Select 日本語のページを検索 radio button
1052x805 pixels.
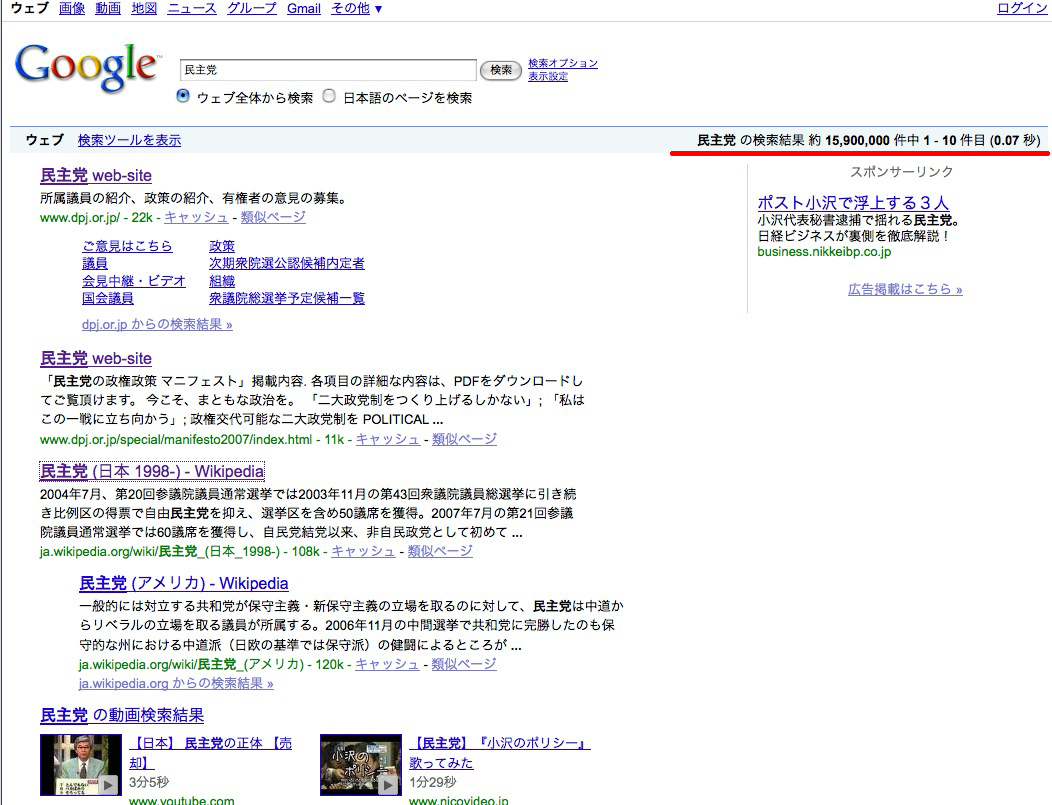coord(329,96)
